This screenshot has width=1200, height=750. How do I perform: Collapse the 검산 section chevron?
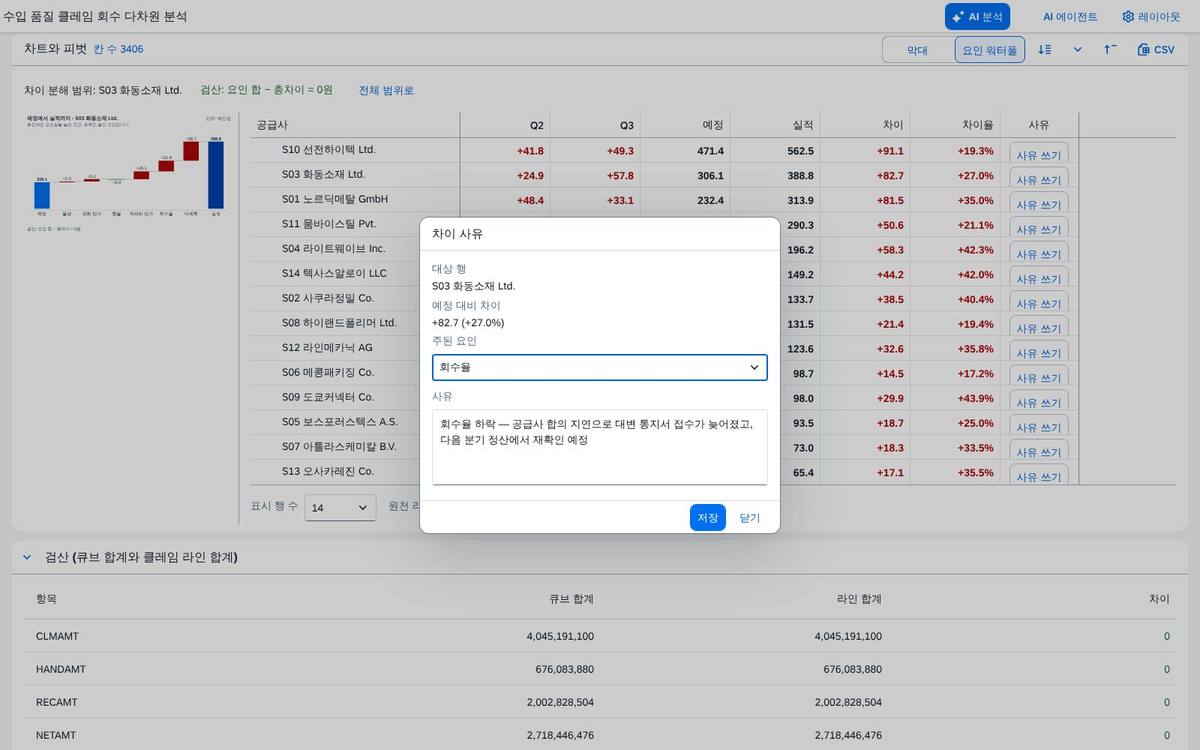coord(27,557)
